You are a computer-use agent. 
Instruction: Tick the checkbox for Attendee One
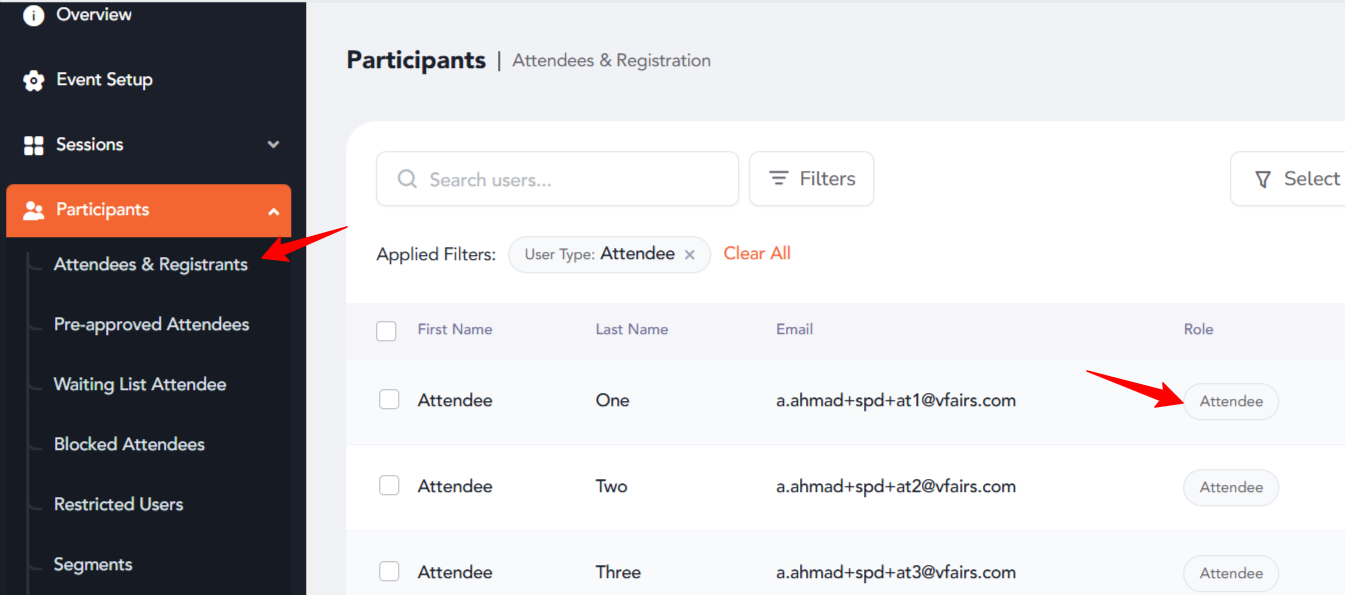(x=389, y=400)
